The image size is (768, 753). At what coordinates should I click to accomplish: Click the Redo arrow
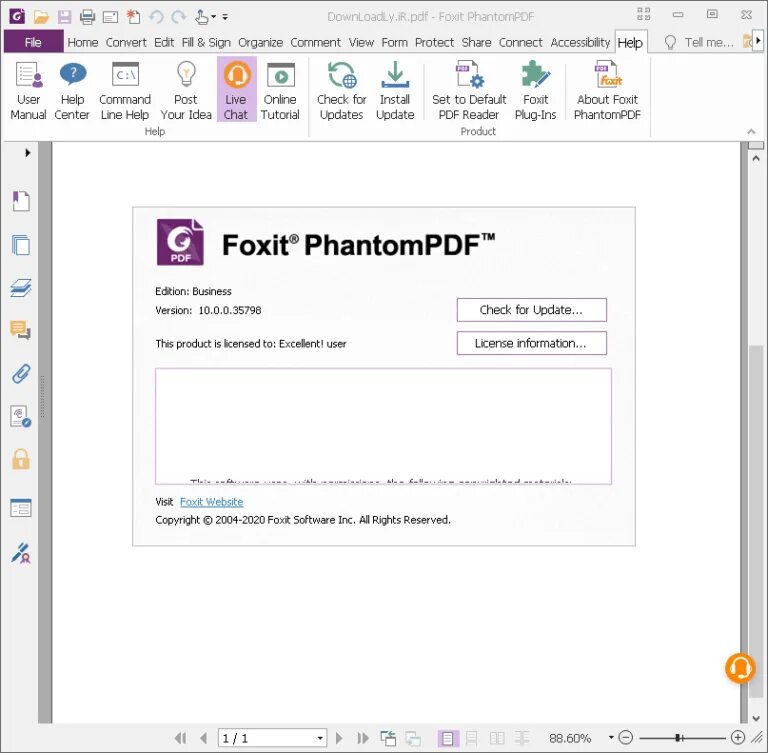click(178, 17)
